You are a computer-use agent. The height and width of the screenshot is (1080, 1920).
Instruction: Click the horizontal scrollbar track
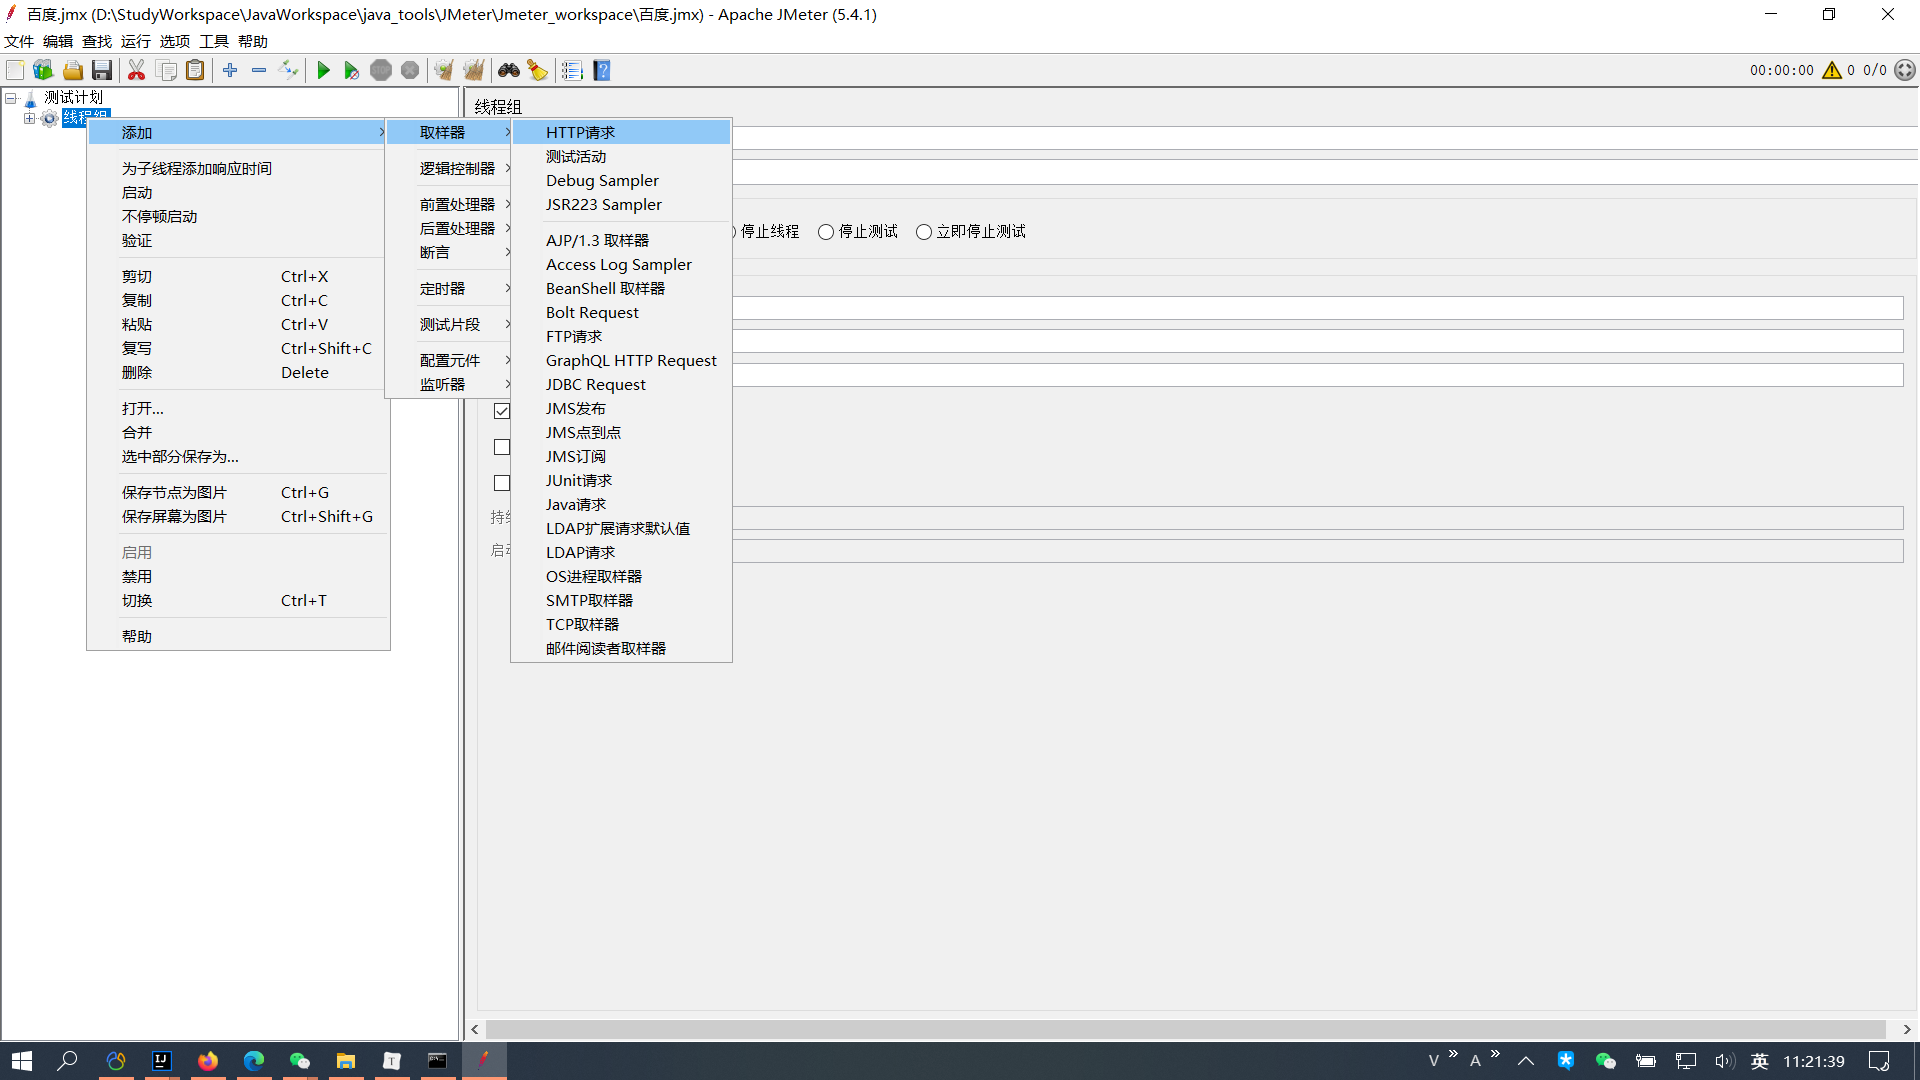pos(1186,1029)
